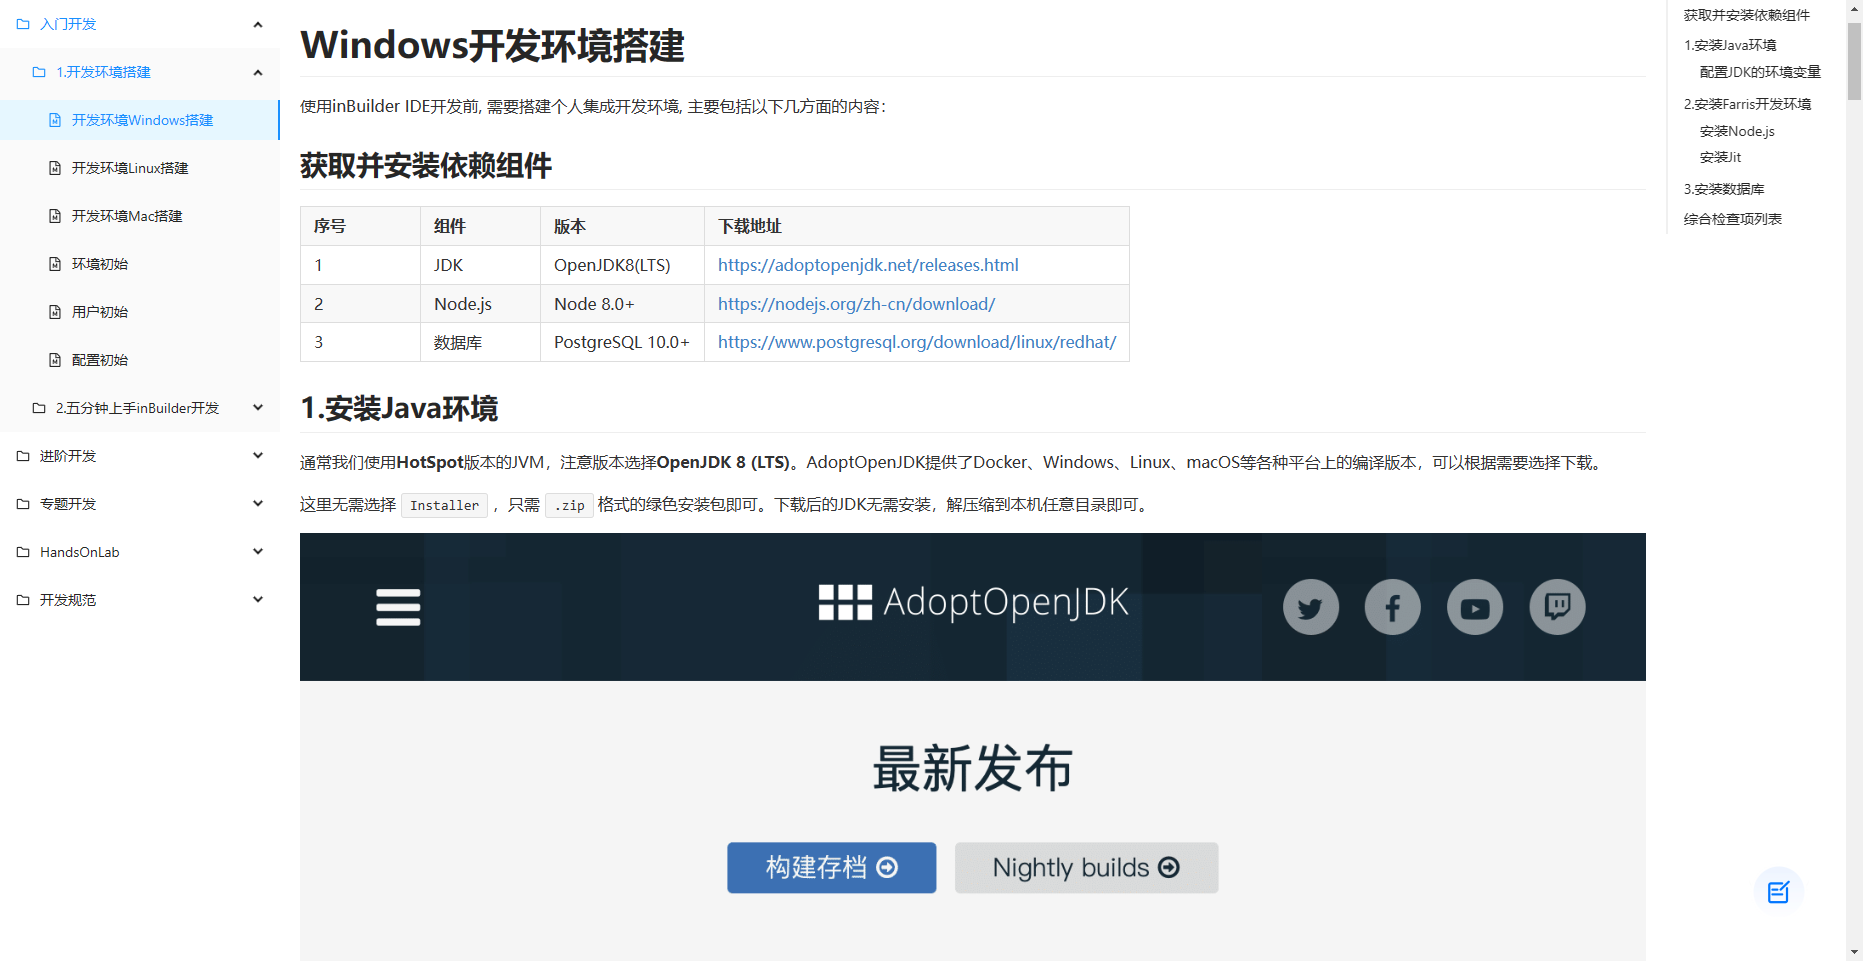Jump to 安装Node.js in outline
Viewport: 1863px width, 961px height.
tap(1737, 131)
